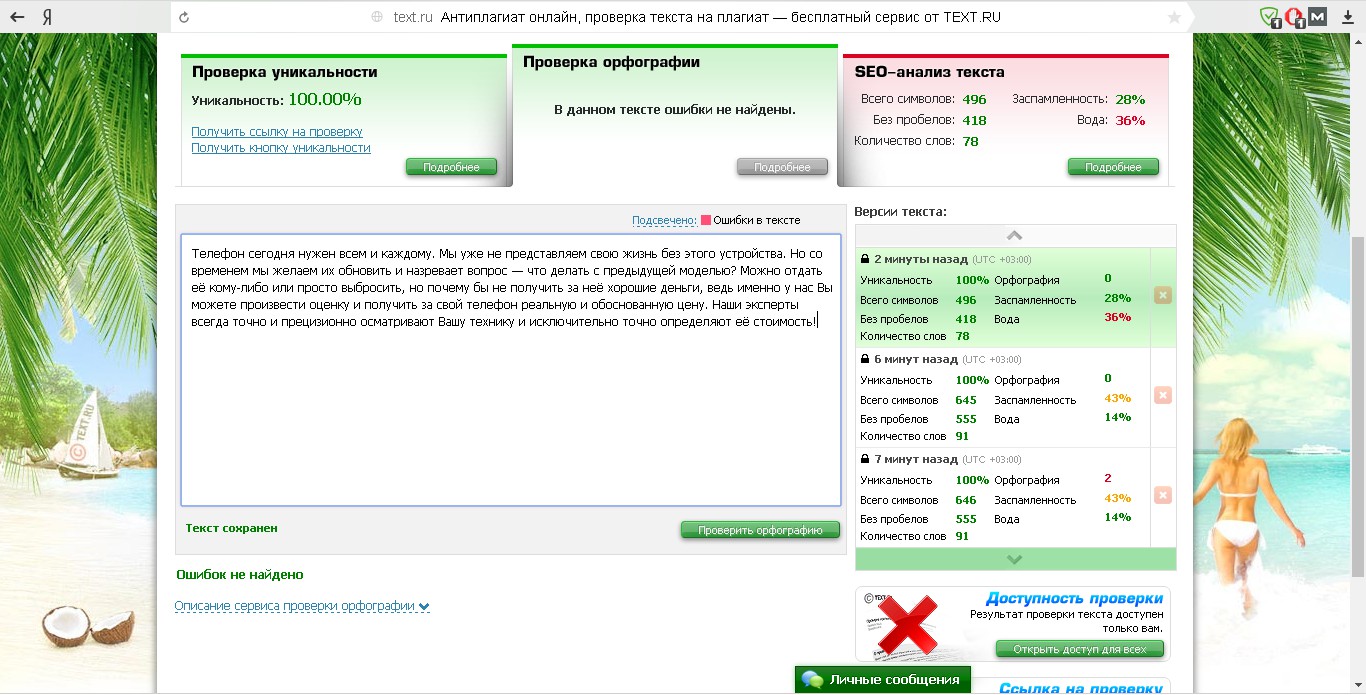The height and width of the screenshot is (695, 1366).
Task: Select the version from 7 минут назад
Action: pyautogui.click(x=1003, y=497)
